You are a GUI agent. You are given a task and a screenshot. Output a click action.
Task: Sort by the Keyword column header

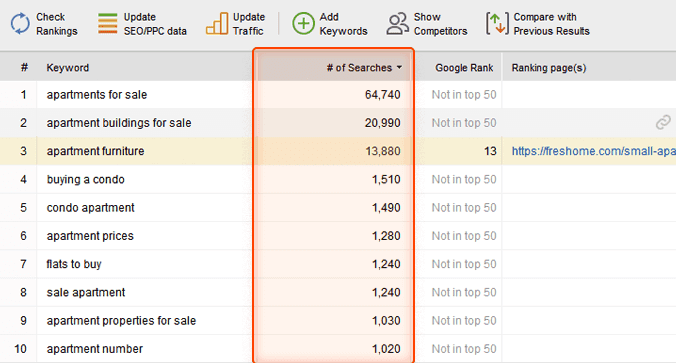tap(68, 68)
